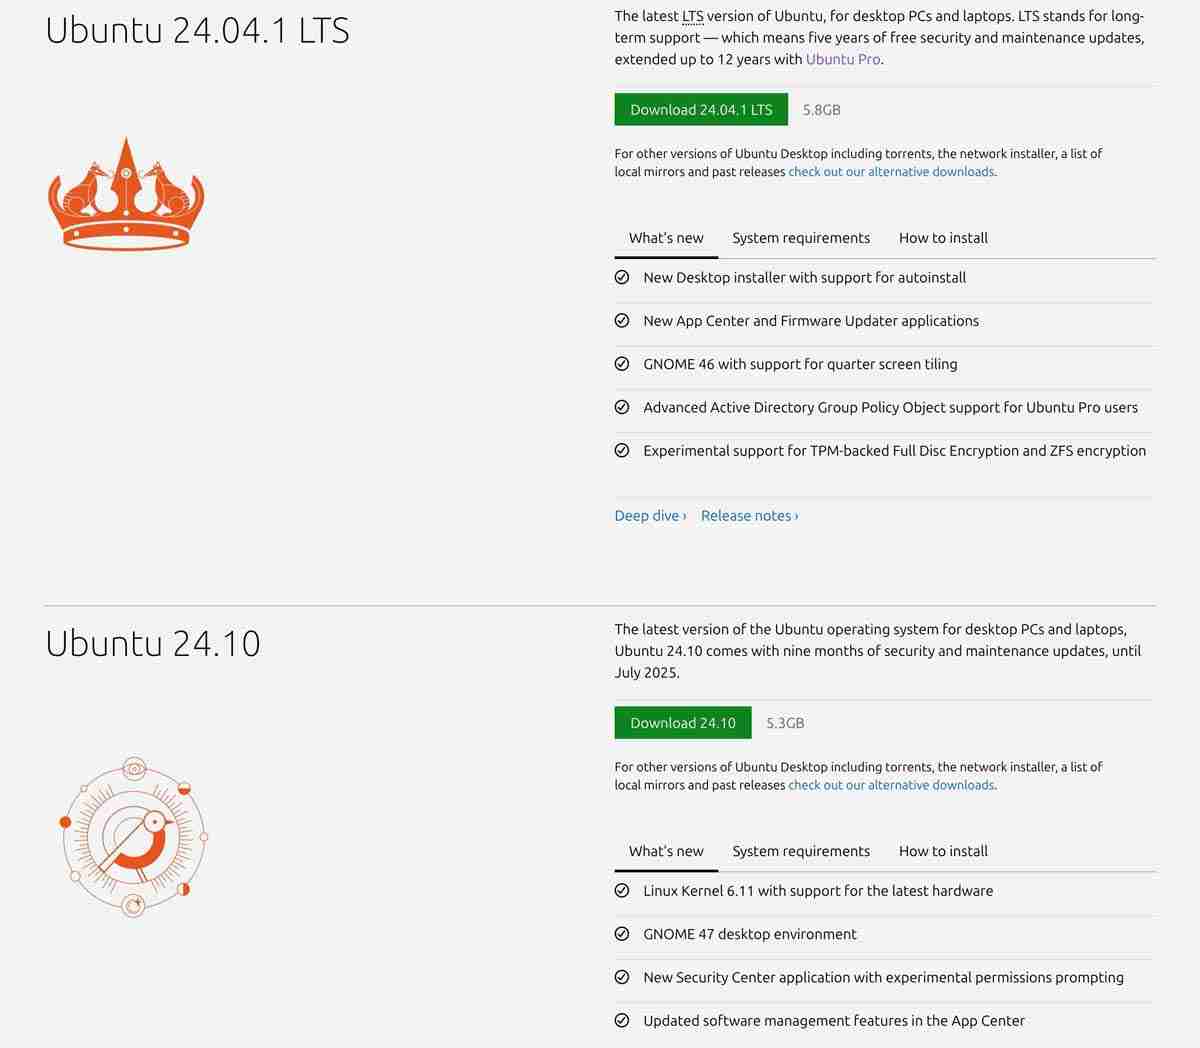Click the checkmark beside autoinstall desktop installer feature

[622, 277]
